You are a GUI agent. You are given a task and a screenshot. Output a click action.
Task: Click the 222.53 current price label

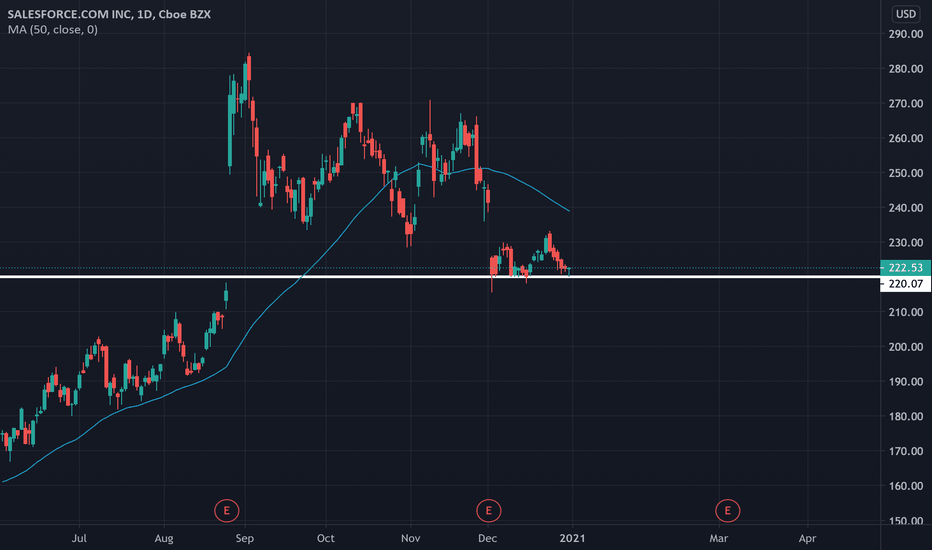click(905, 268)
